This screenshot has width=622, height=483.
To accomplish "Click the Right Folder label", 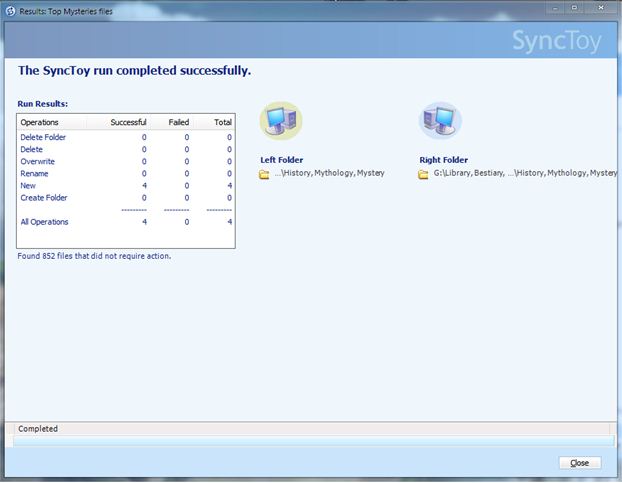I will pos(443,160).
